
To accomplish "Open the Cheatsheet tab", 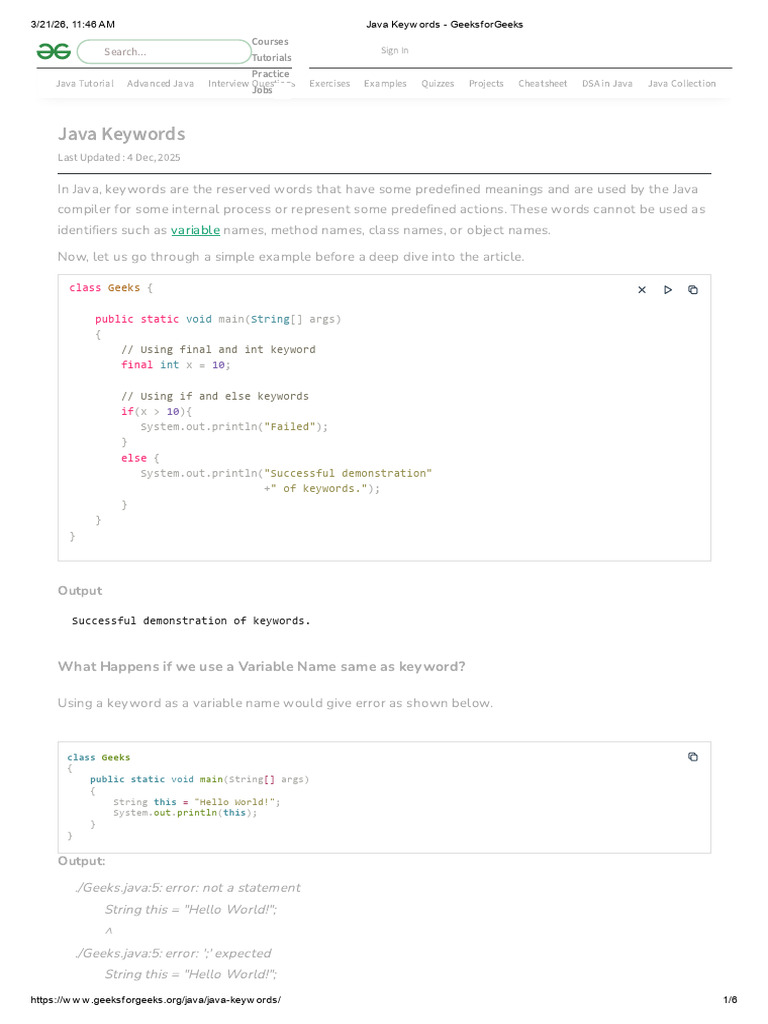I will point(543,84).
